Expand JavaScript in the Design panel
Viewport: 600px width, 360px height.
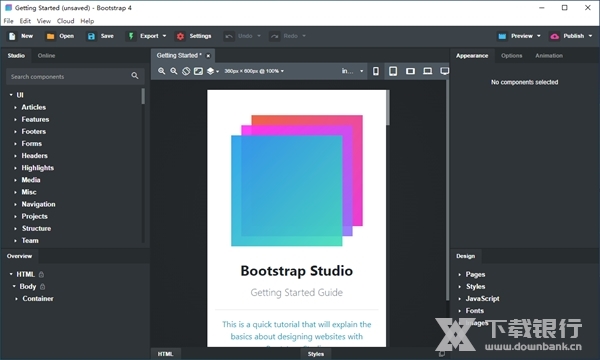tap(460, 299)
